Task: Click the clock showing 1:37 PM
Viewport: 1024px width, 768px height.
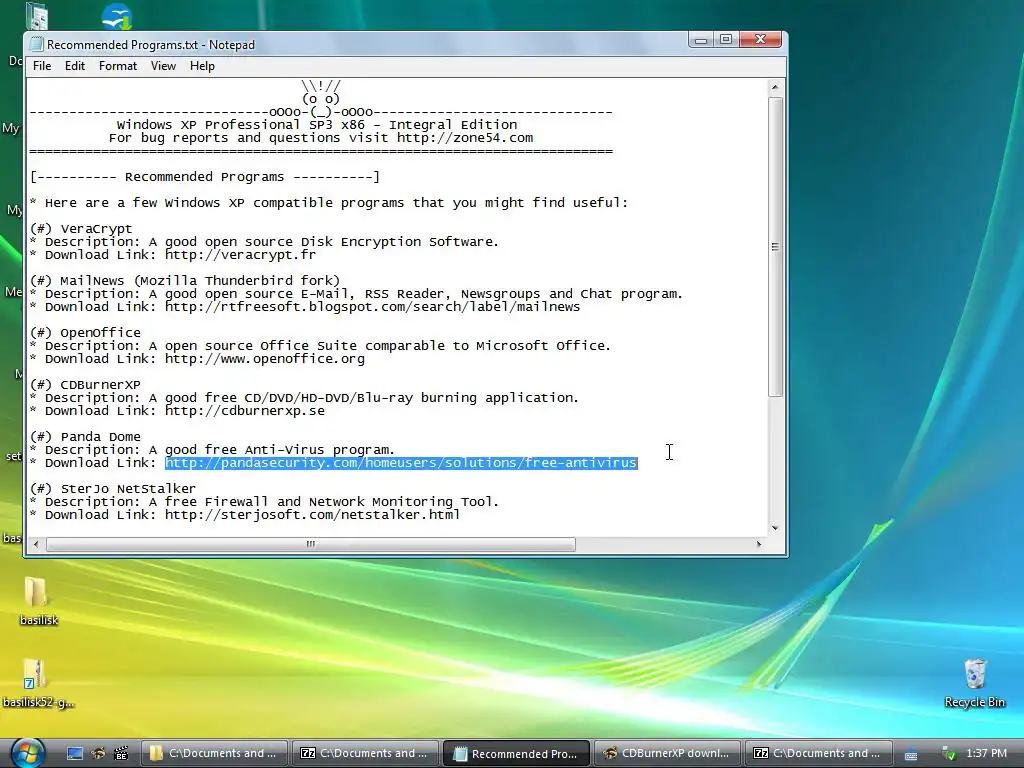Action: [x=986, y=754]
